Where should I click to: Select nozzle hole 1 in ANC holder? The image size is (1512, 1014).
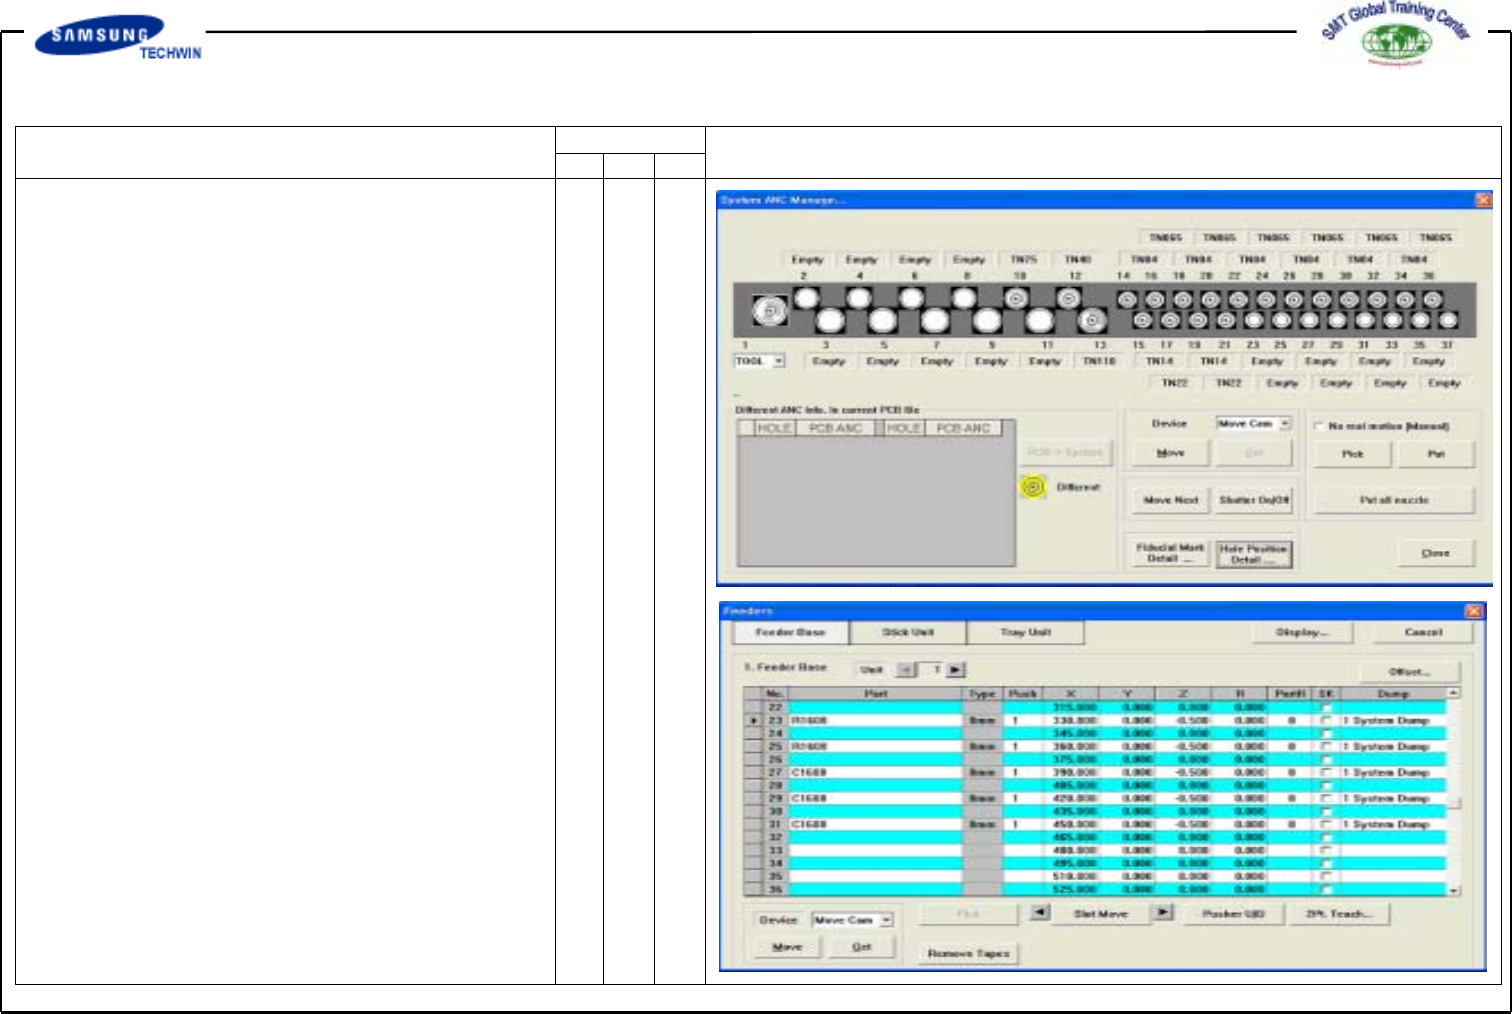point(769,312)
